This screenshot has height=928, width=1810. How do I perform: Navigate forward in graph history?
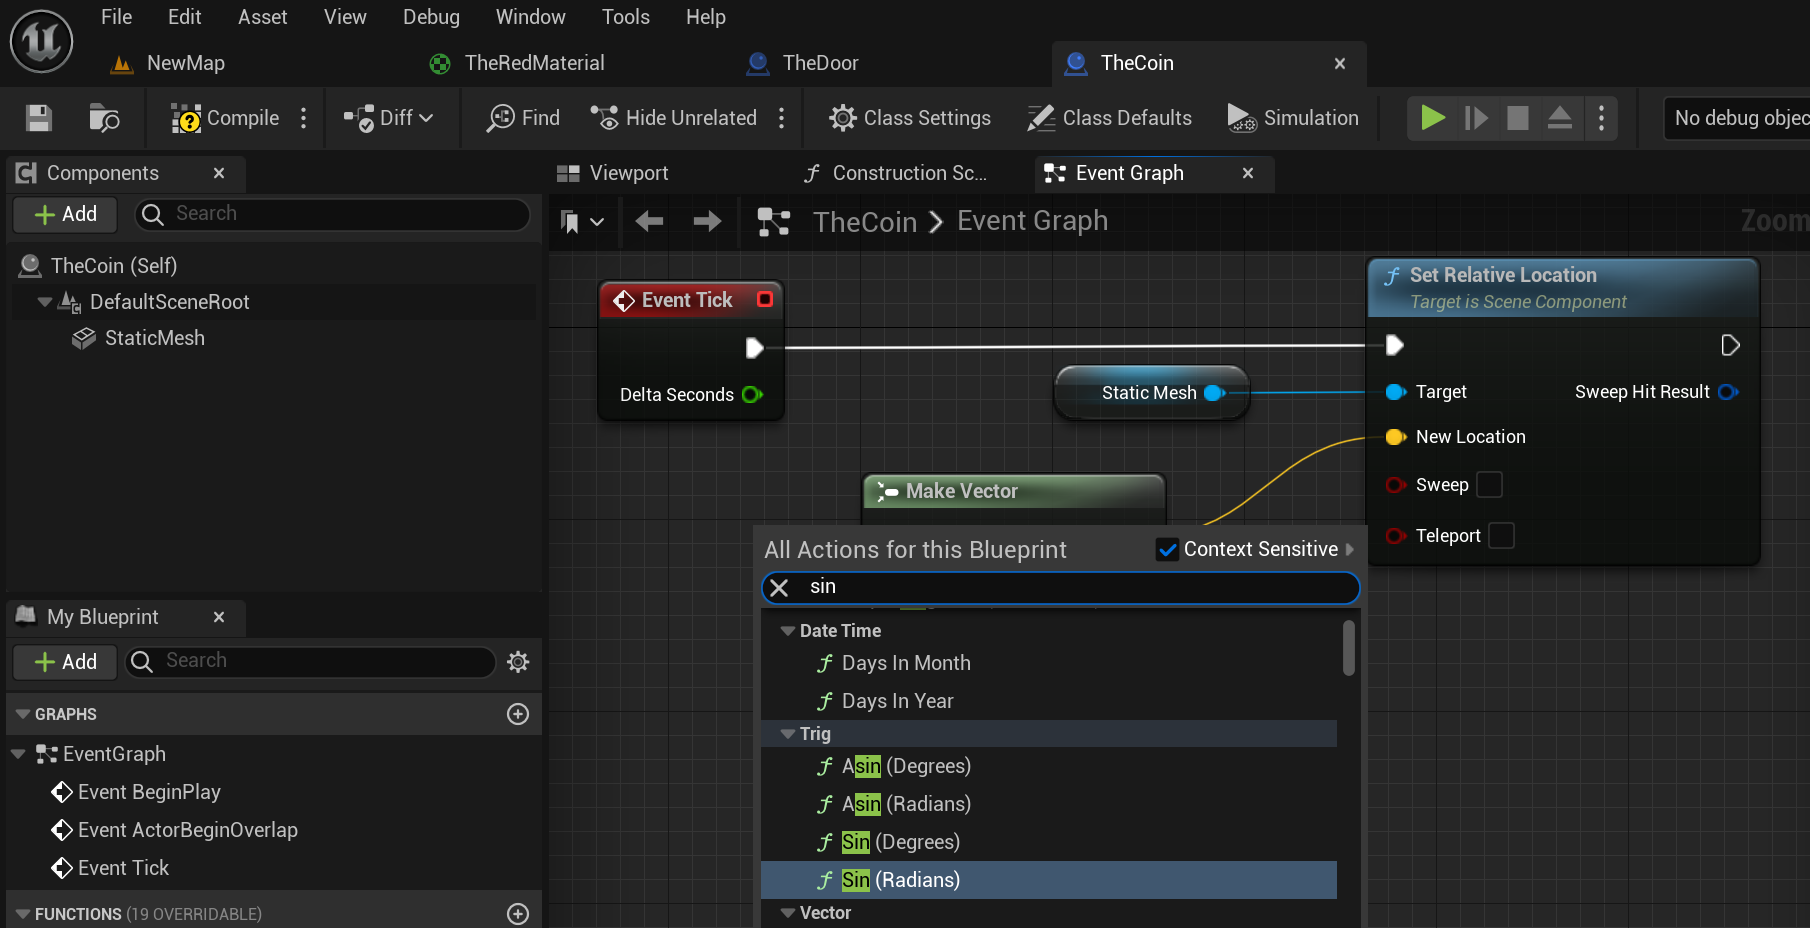tap(707, 221)
